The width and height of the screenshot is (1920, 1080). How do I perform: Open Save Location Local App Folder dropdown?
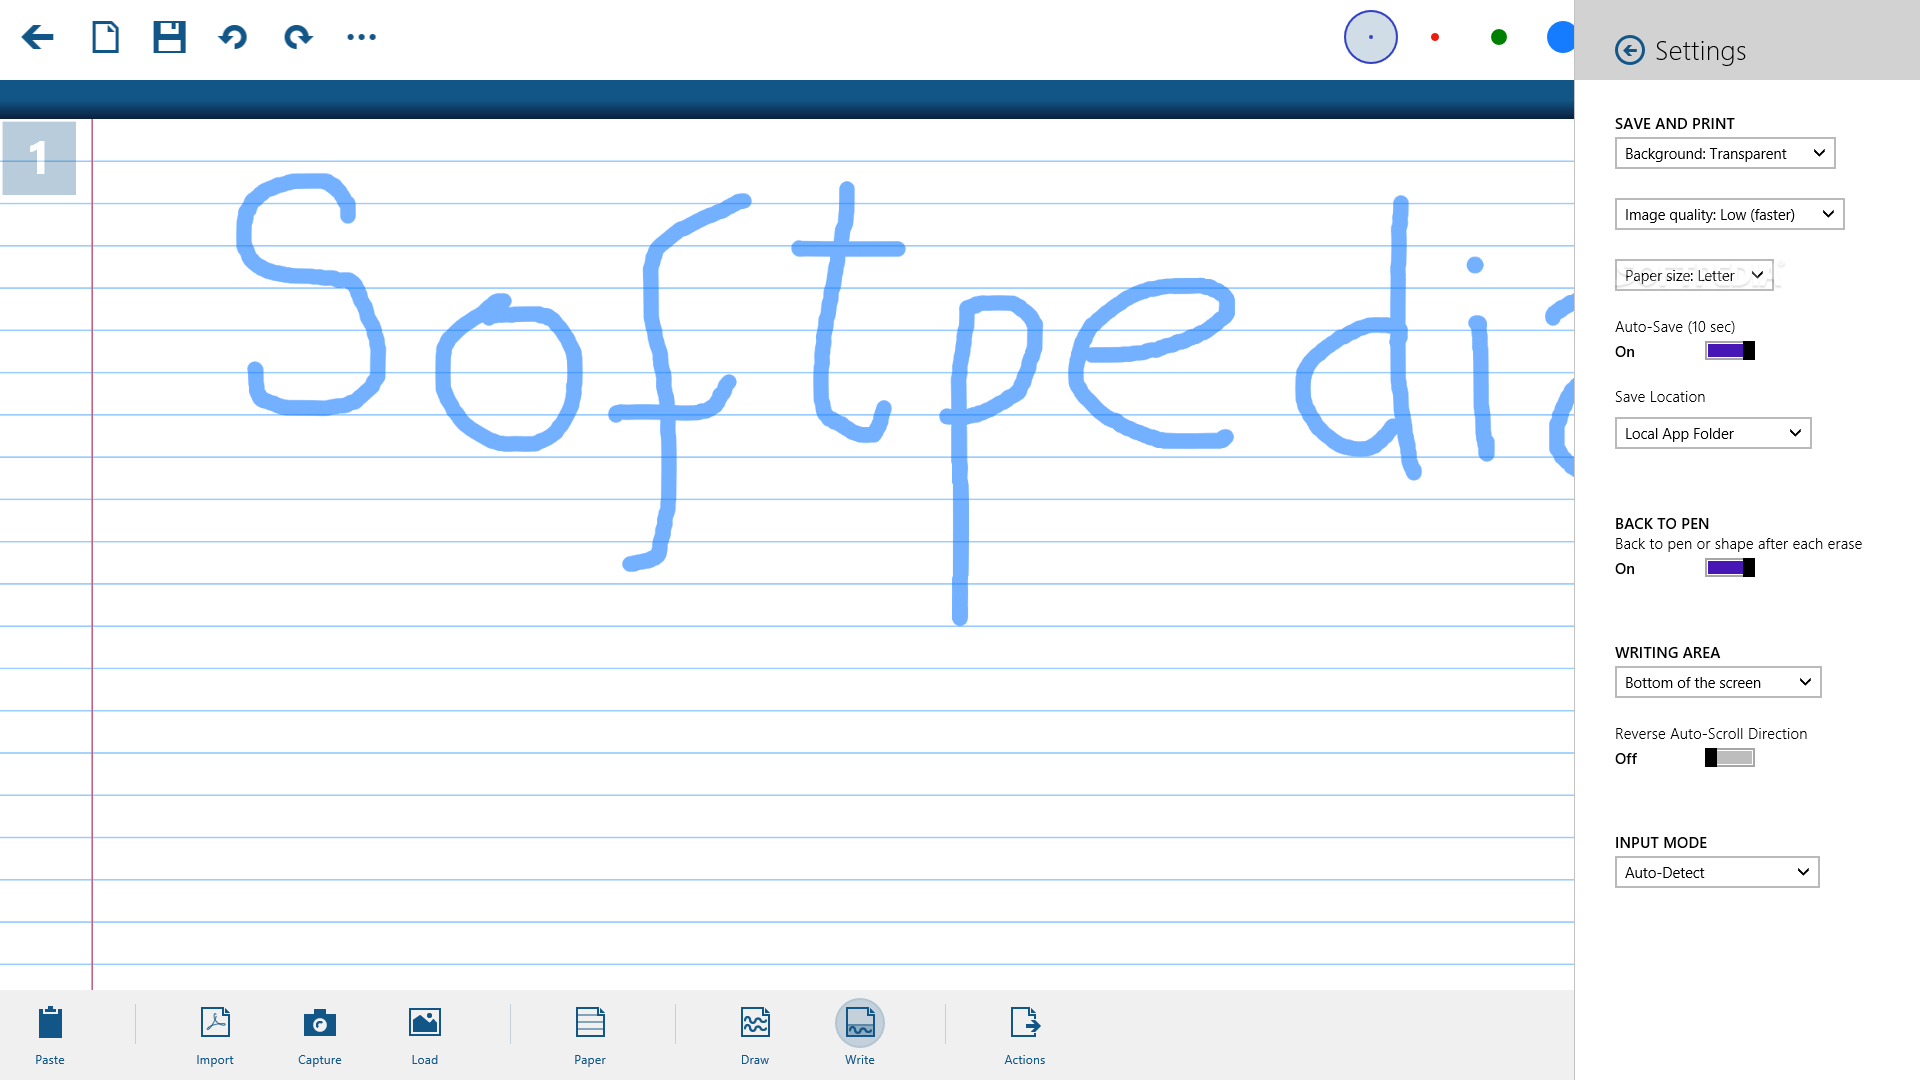1713,433
